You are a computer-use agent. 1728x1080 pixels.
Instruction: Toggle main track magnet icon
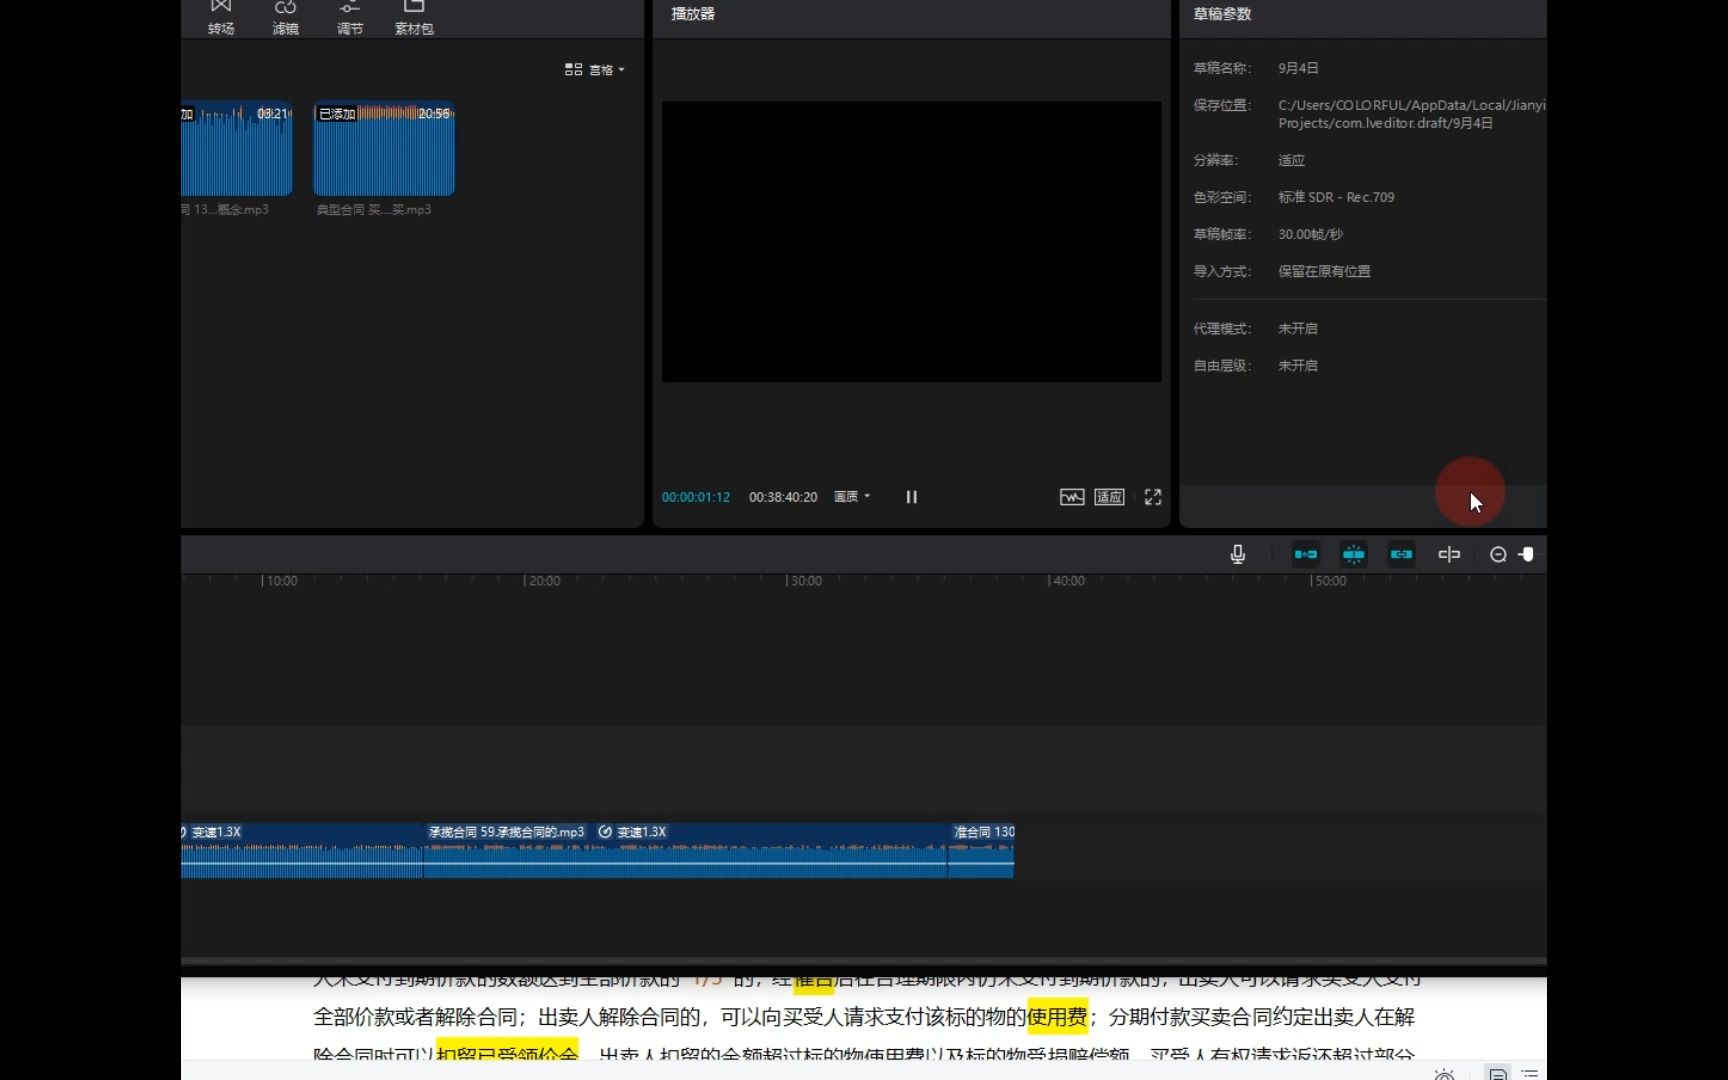tap(1306, 554)
